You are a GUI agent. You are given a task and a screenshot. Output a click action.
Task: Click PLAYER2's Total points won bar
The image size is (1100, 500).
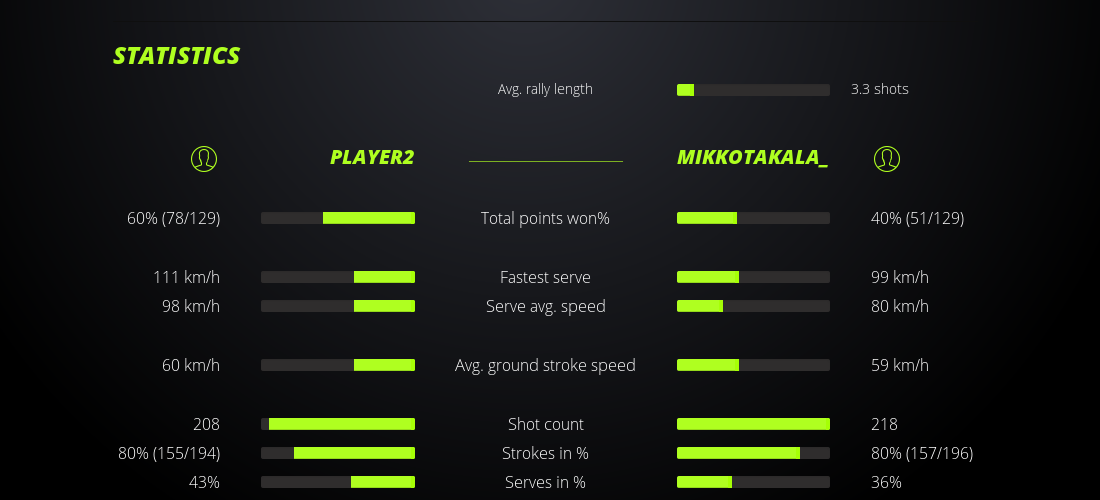point(338,218)
